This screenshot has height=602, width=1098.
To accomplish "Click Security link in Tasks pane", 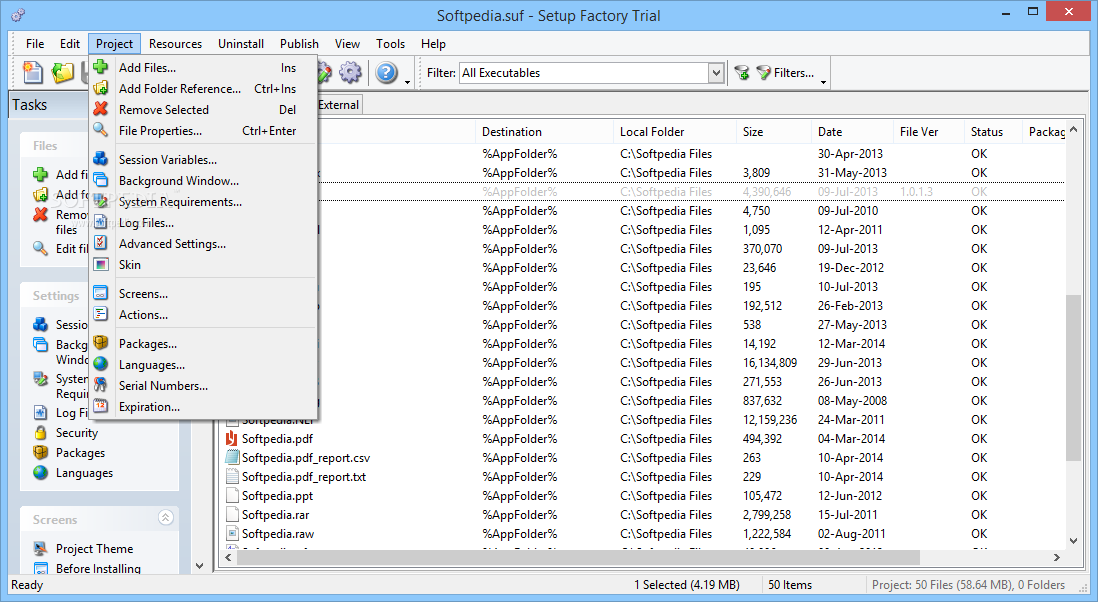I will pyautogui.click(x=77, y=433).
